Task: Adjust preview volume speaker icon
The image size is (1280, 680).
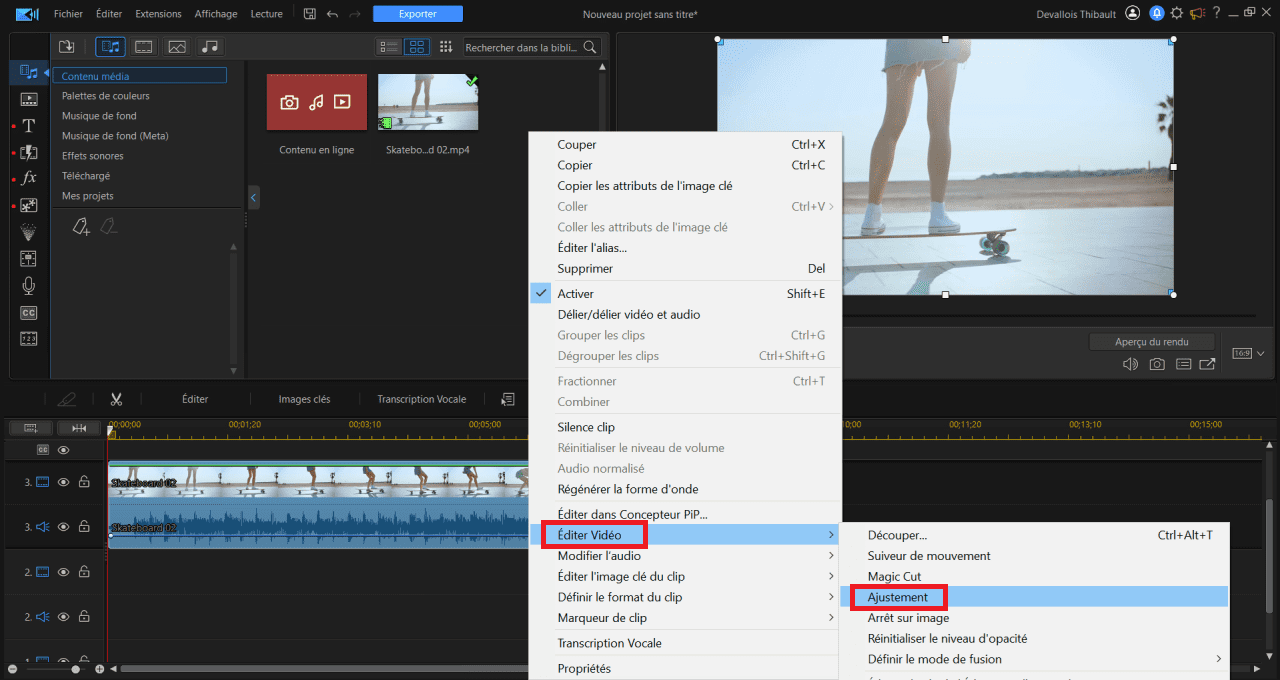Action: tap(1130, 364)
